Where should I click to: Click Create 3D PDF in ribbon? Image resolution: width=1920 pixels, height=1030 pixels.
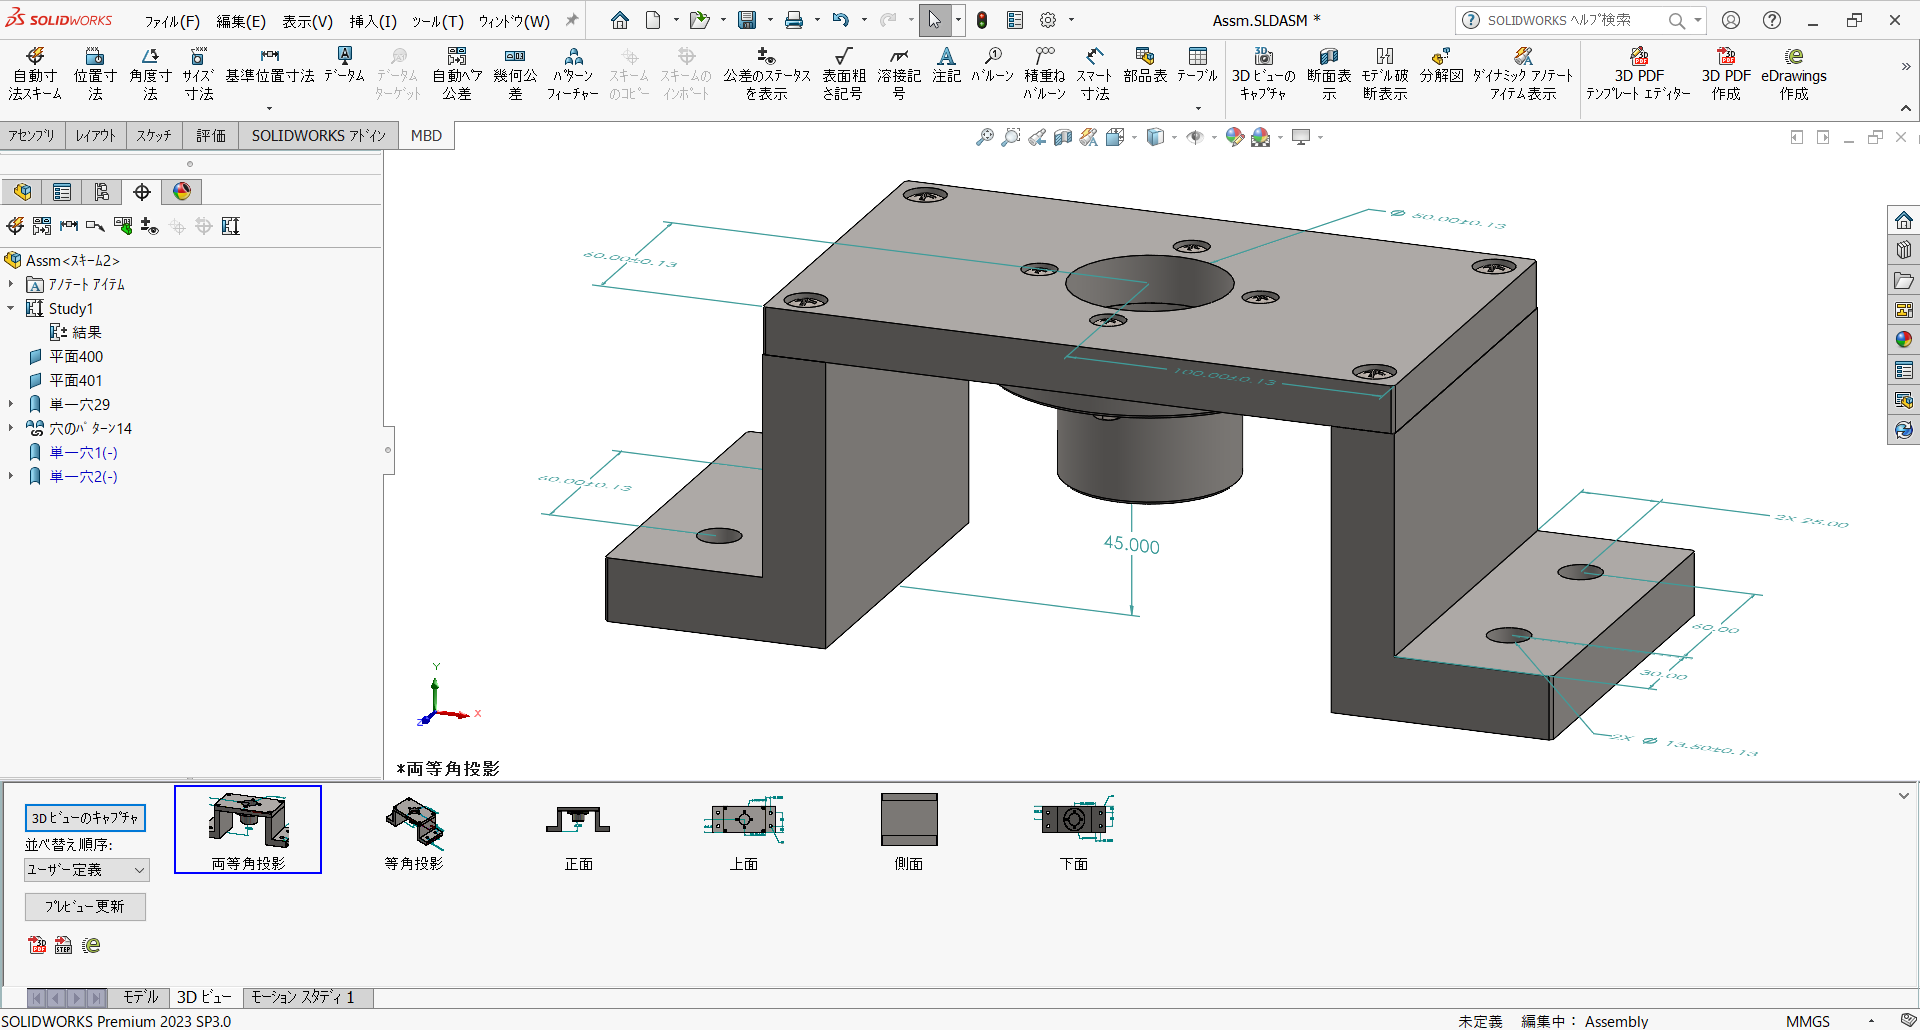tap(1726, 74)
